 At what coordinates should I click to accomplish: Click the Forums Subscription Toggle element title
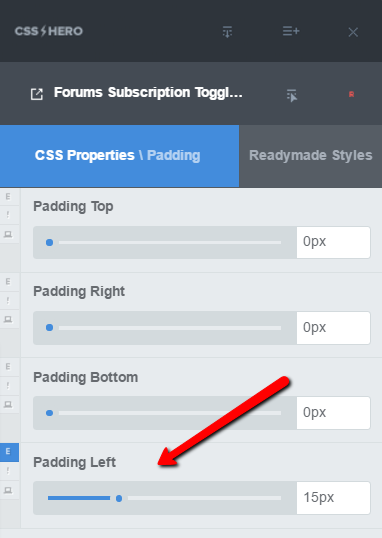tap(148, 93)
